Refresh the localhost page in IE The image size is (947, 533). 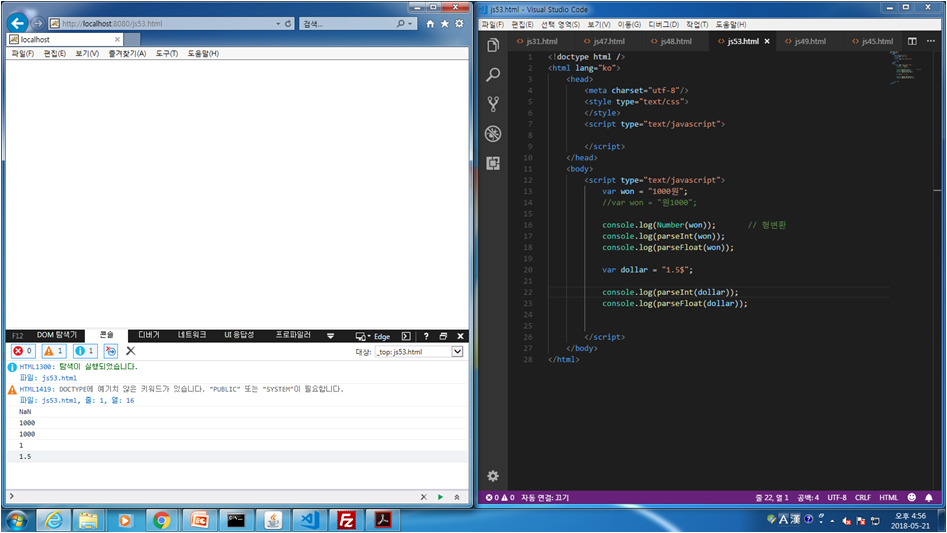click(288, 24)
